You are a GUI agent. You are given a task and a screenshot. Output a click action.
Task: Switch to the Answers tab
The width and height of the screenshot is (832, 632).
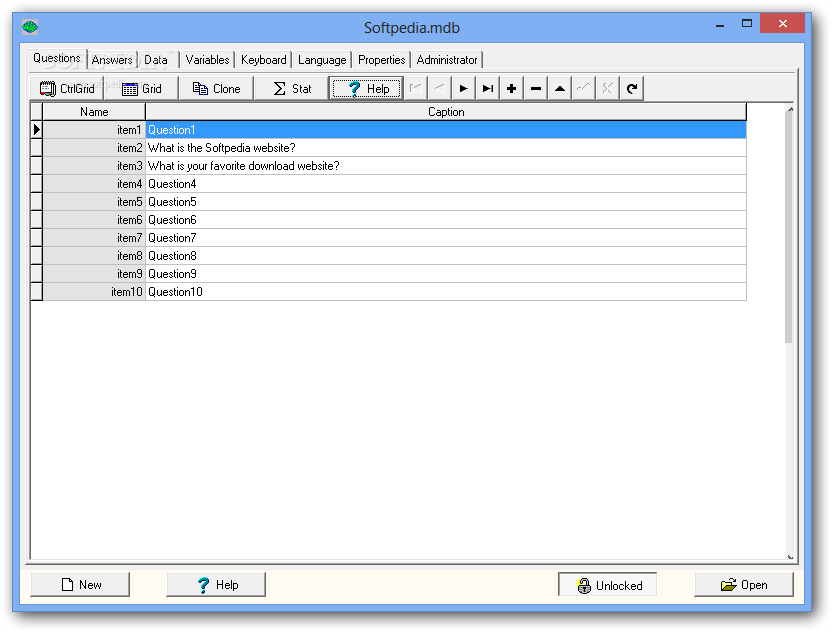coord(112,60)
